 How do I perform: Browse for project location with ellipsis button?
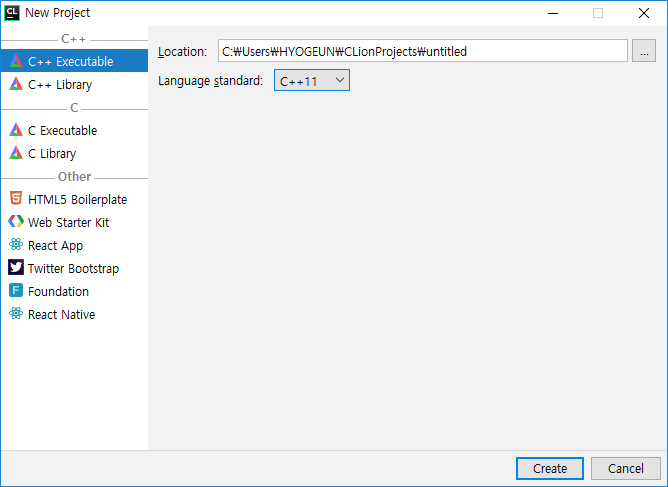point(644,51)
